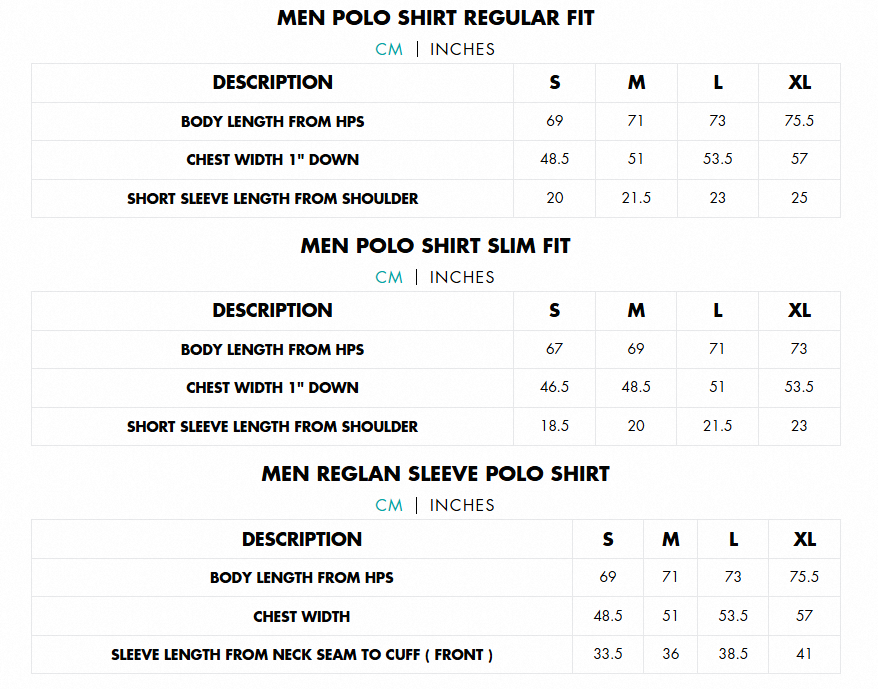The width and height of the screenshot is (878, 689).
Task: Select INCHES unit for Slim Fit table
Action: (x=462, y=277)
